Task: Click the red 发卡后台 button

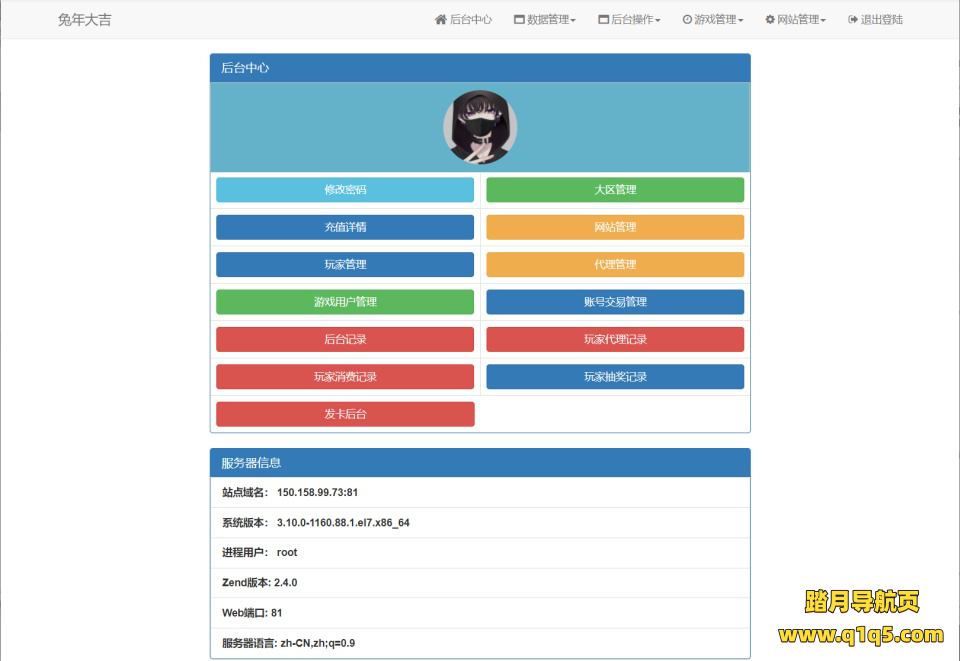Action: point(345,414)
